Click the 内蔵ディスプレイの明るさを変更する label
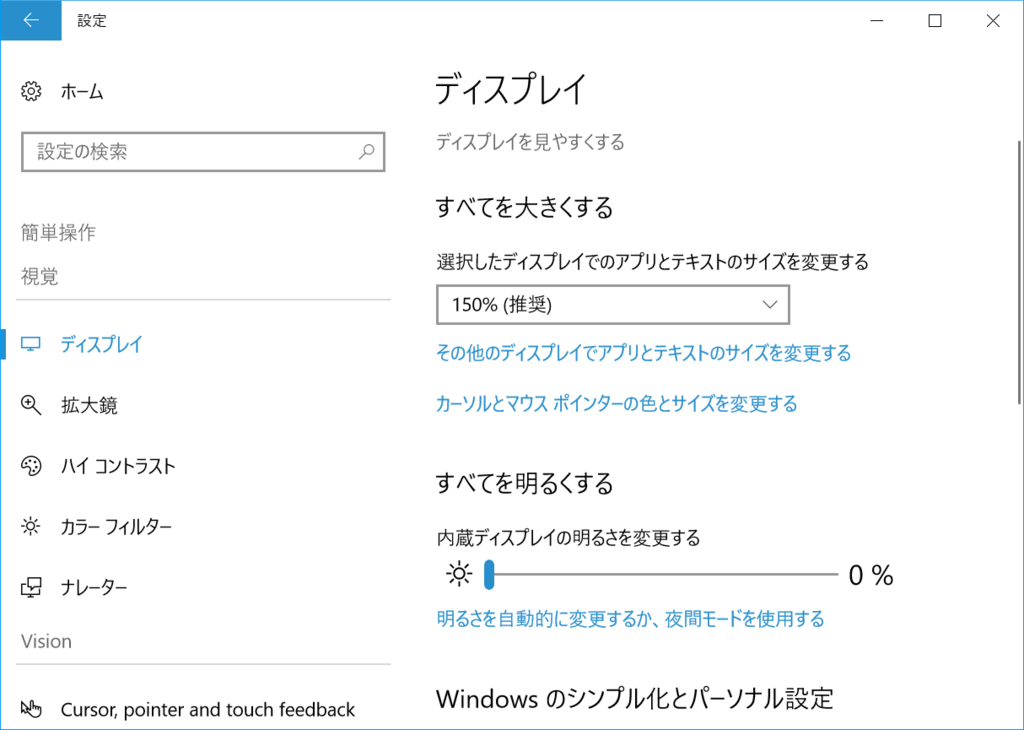Screen dimensions: 1024x730 tap(568, 538)
